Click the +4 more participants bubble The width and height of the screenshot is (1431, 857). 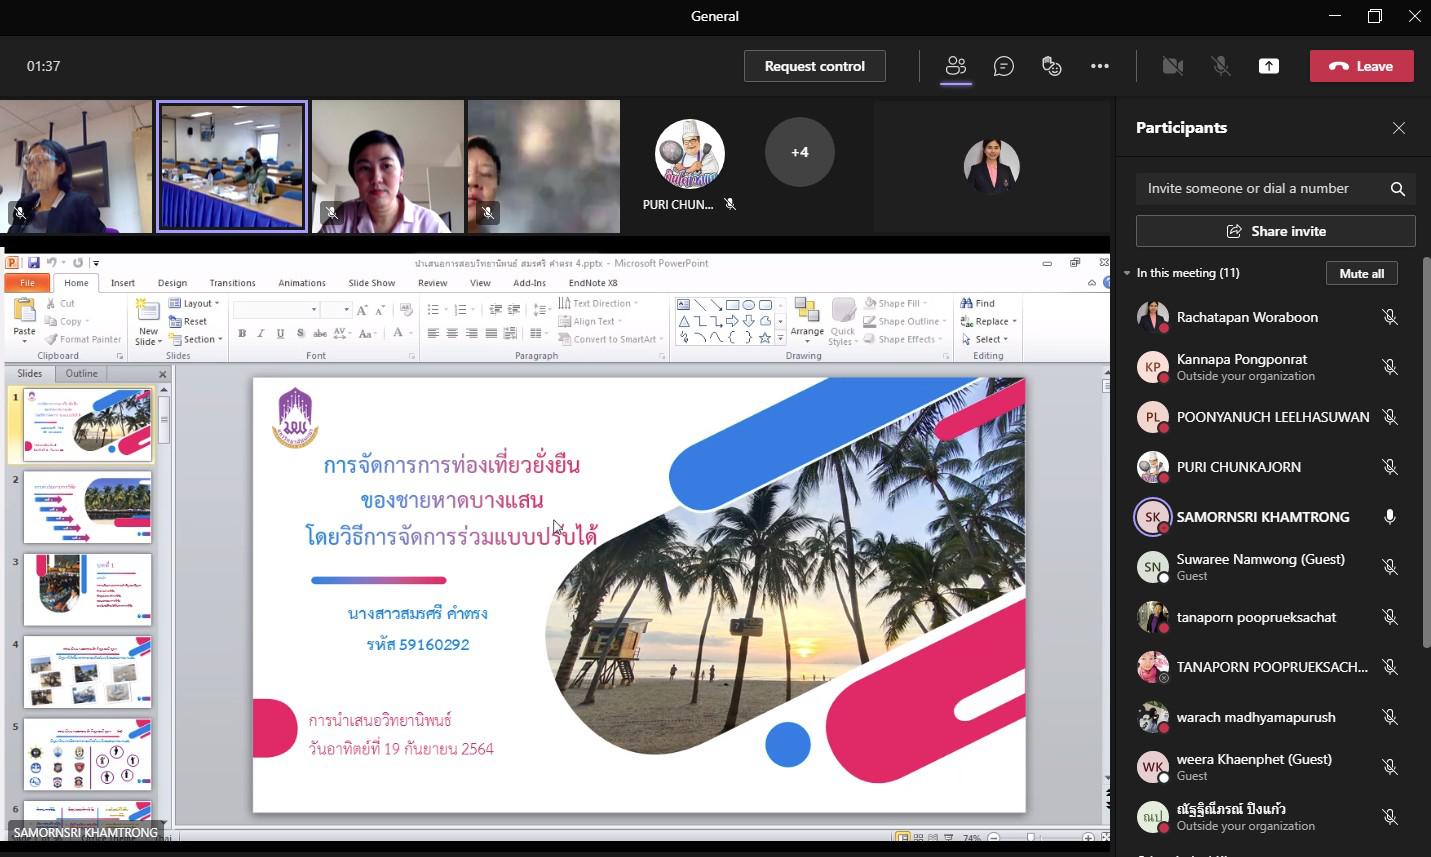(x=799, y=152)
